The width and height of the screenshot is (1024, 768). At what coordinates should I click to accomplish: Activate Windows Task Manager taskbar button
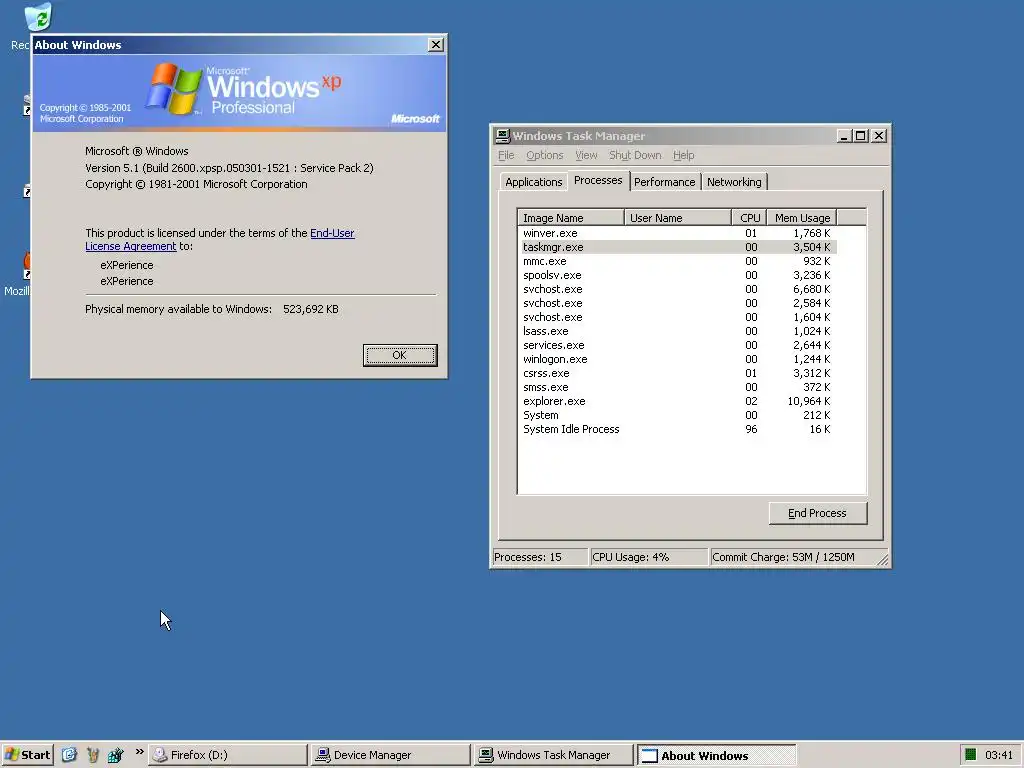[554, 755]
